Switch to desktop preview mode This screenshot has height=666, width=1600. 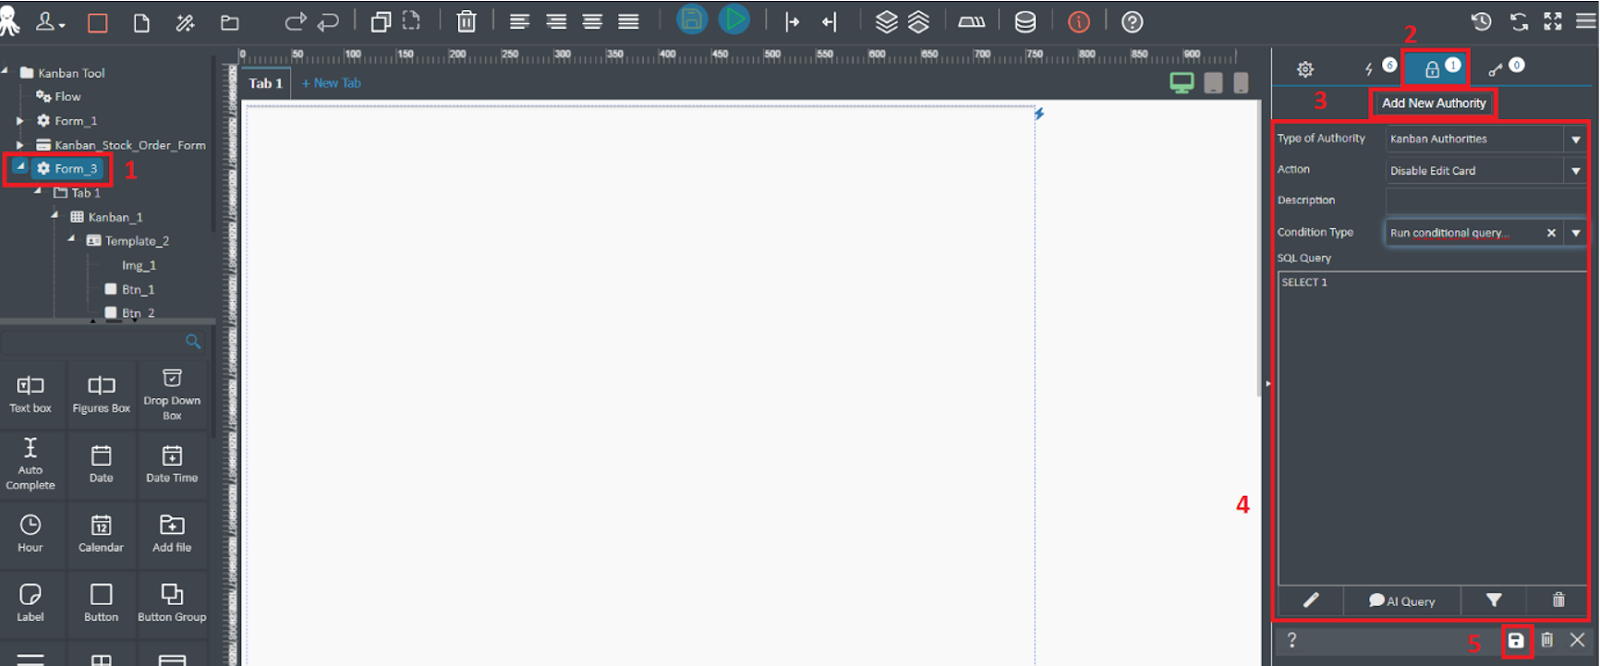[1182, 83]
